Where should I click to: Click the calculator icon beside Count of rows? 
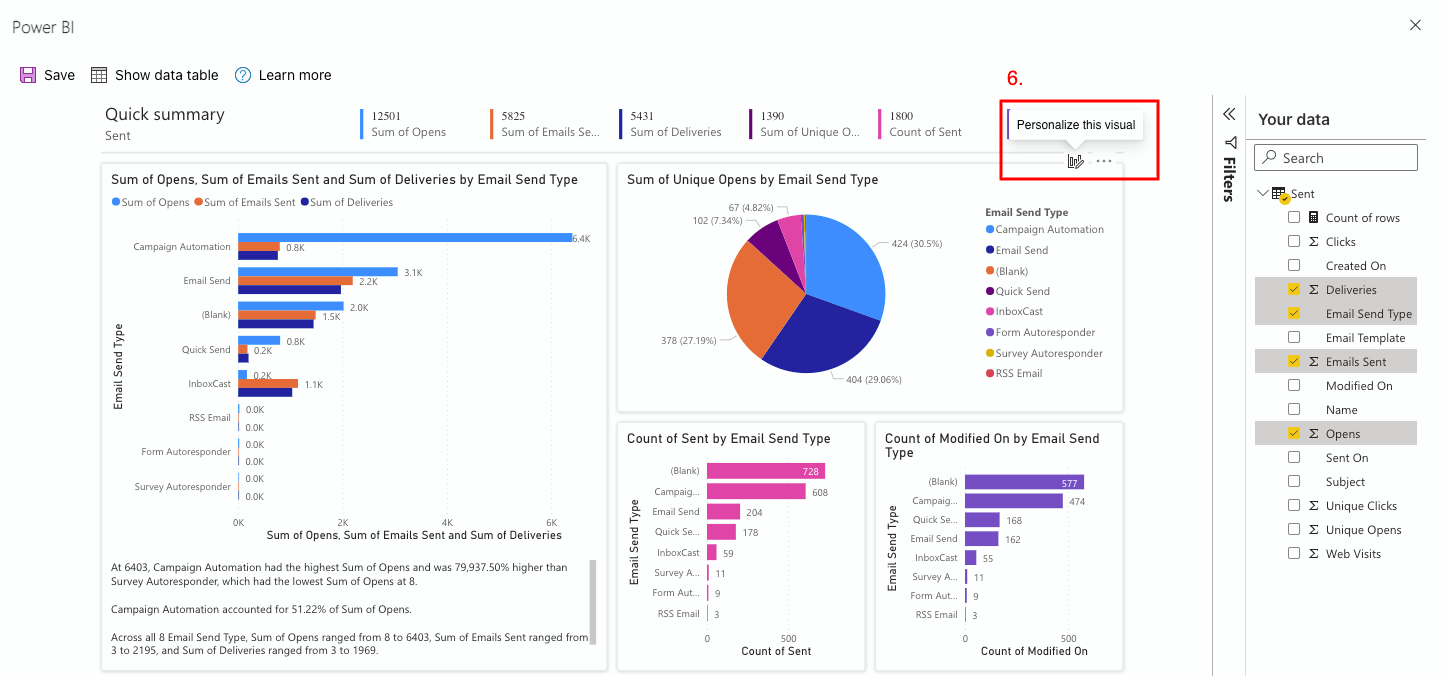(1313, 218)
